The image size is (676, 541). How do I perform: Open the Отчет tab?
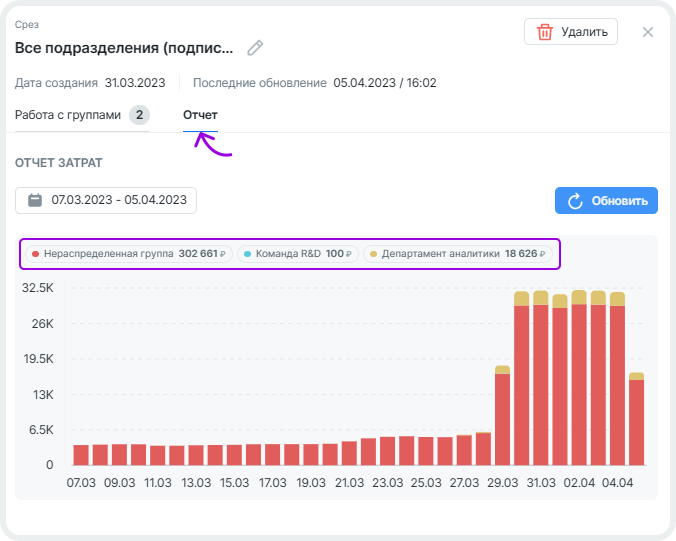point(200,115)
